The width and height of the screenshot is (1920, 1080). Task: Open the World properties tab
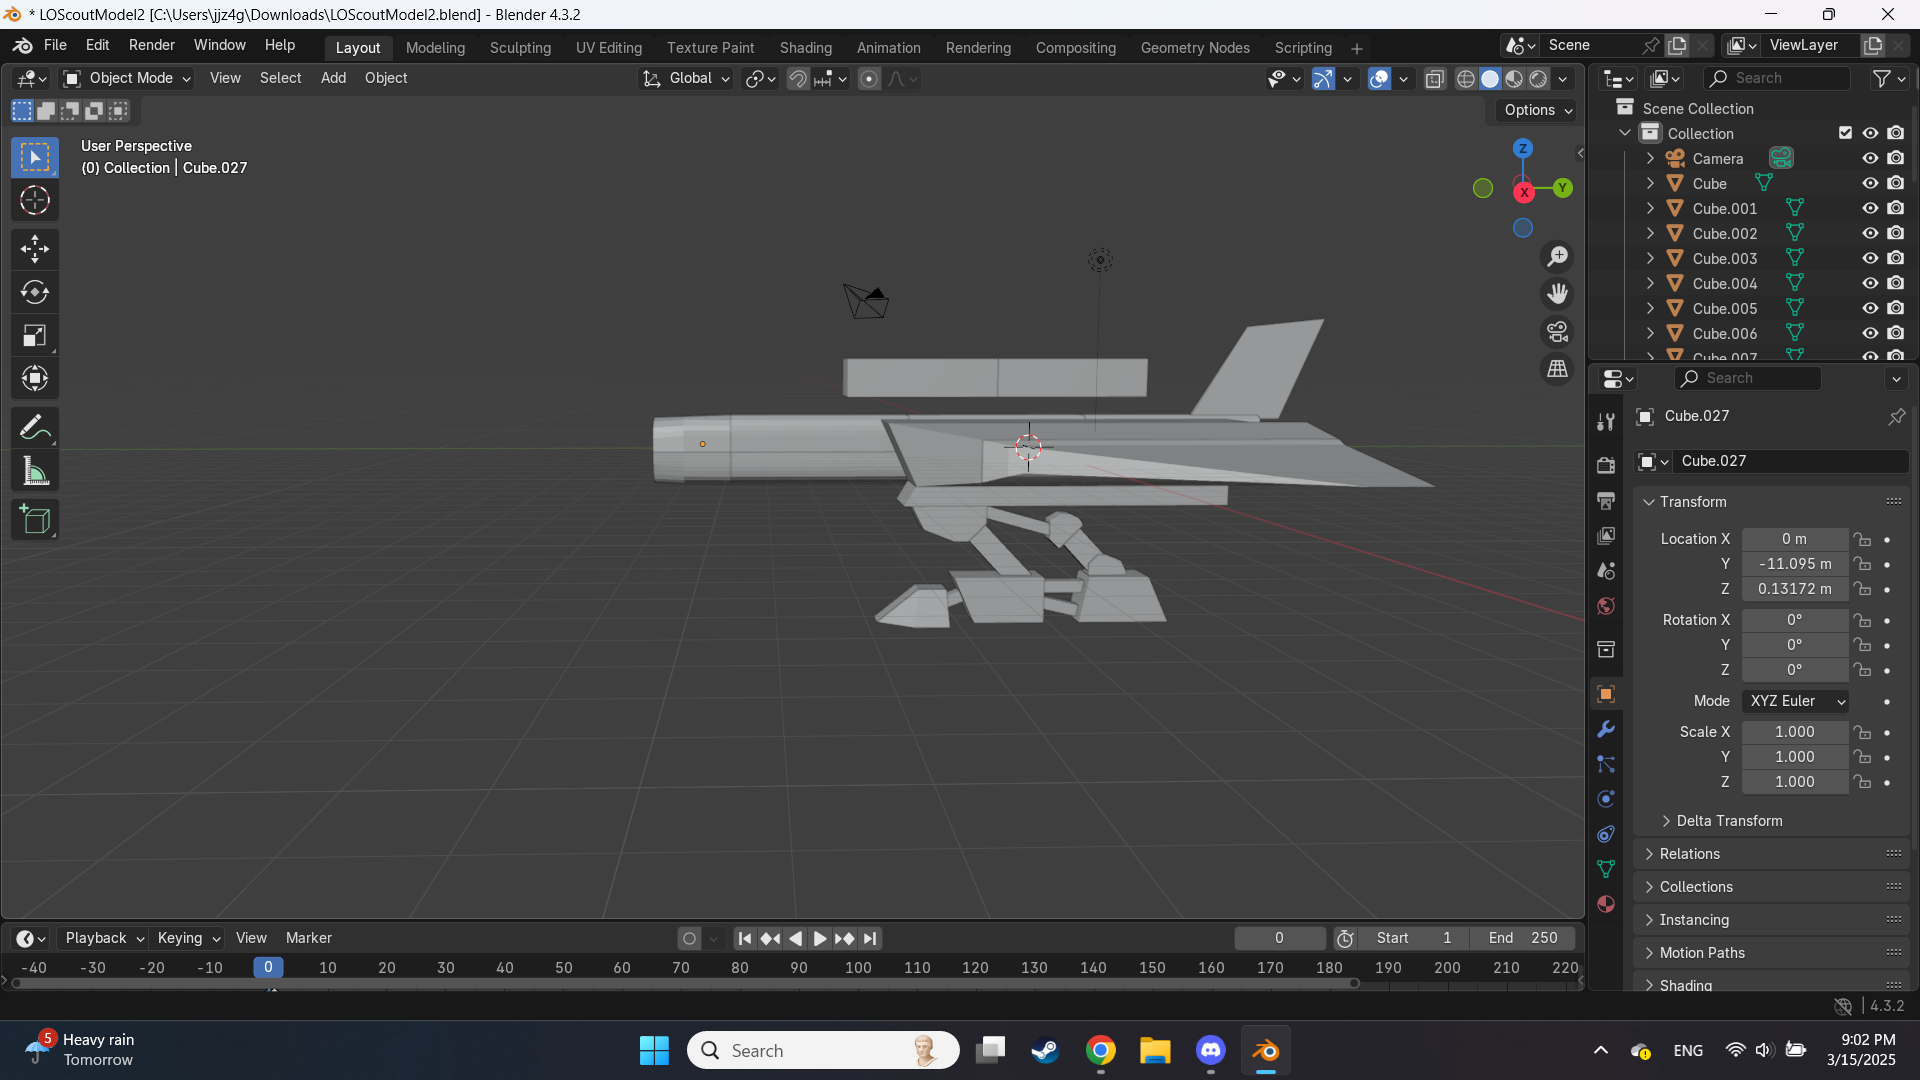(1606, 605)
